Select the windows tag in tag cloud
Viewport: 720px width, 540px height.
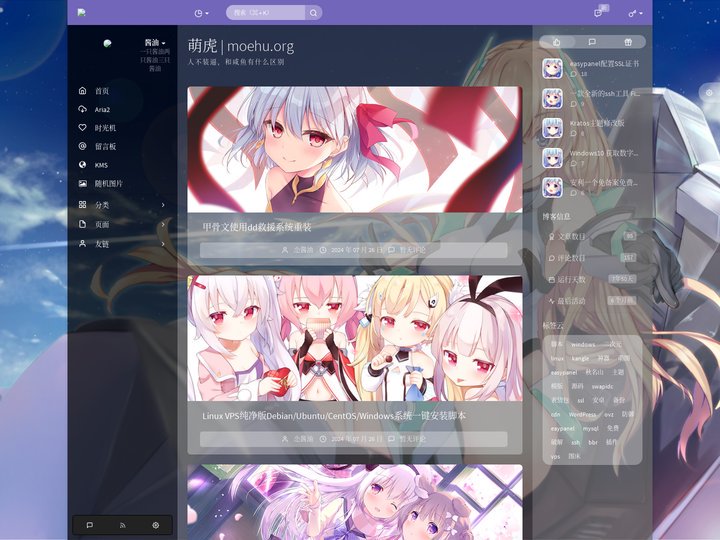click(x=583, y=344)
